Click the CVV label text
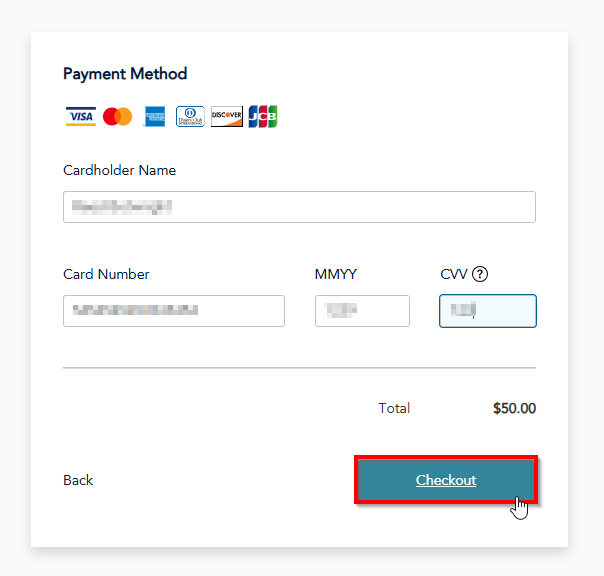The height and width of the screenshot is (576, 604). [x=454, y=274]
